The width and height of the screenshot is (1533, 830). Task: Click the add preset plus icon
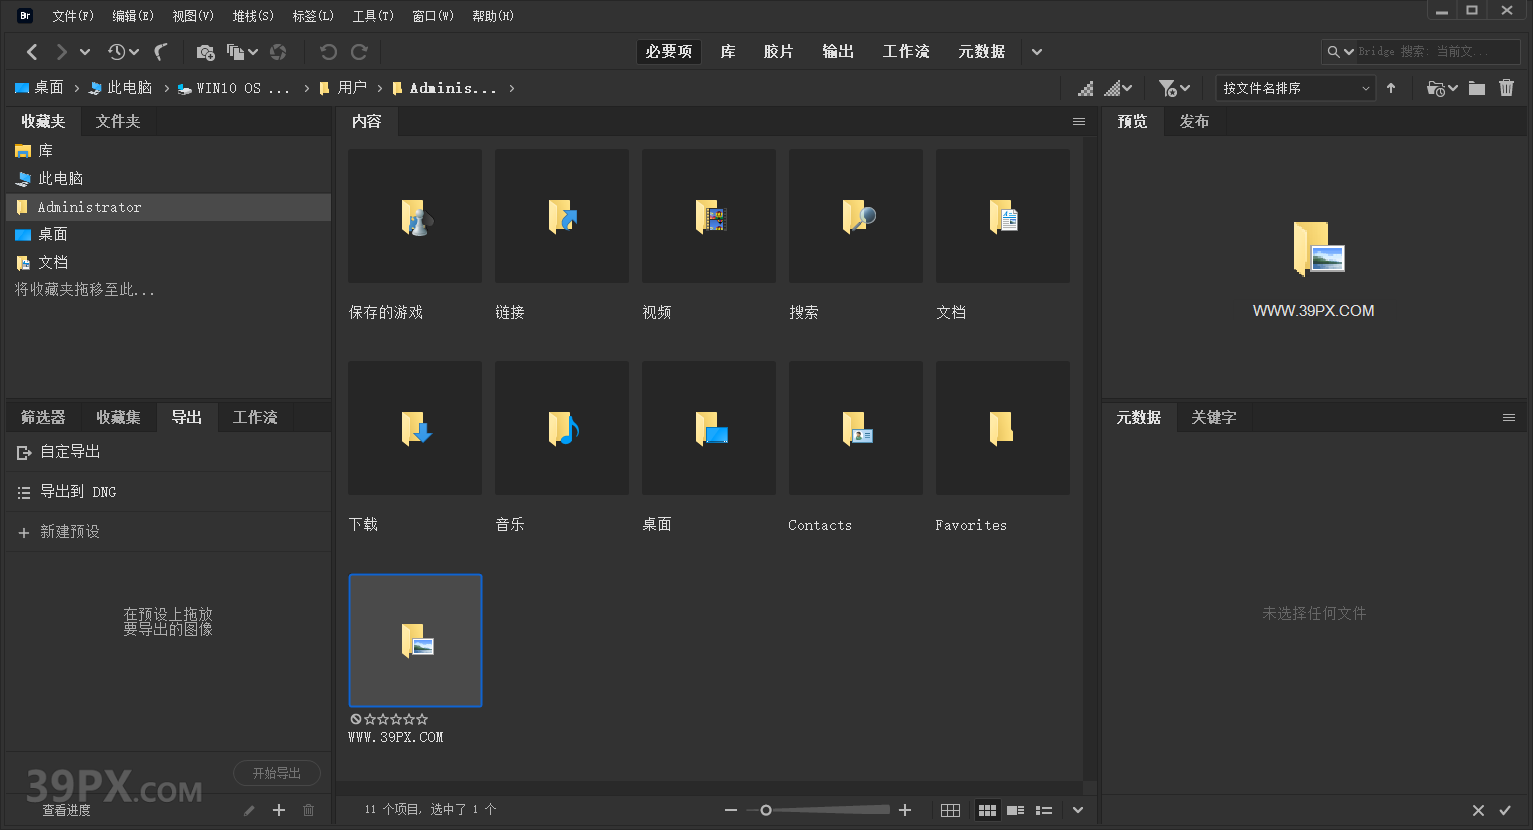tap(279, 810)
